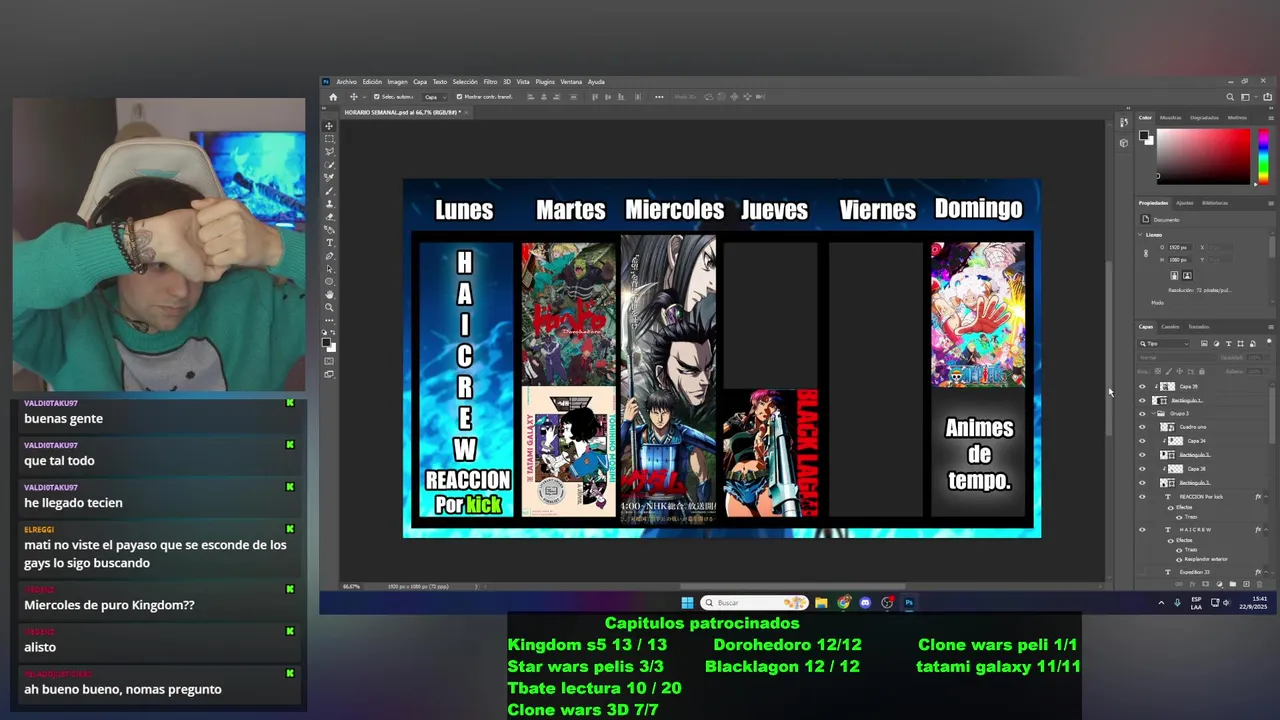Click the link layers chain icon
The width and height of the screenshot is (1280, 720).
point(1179,584)
